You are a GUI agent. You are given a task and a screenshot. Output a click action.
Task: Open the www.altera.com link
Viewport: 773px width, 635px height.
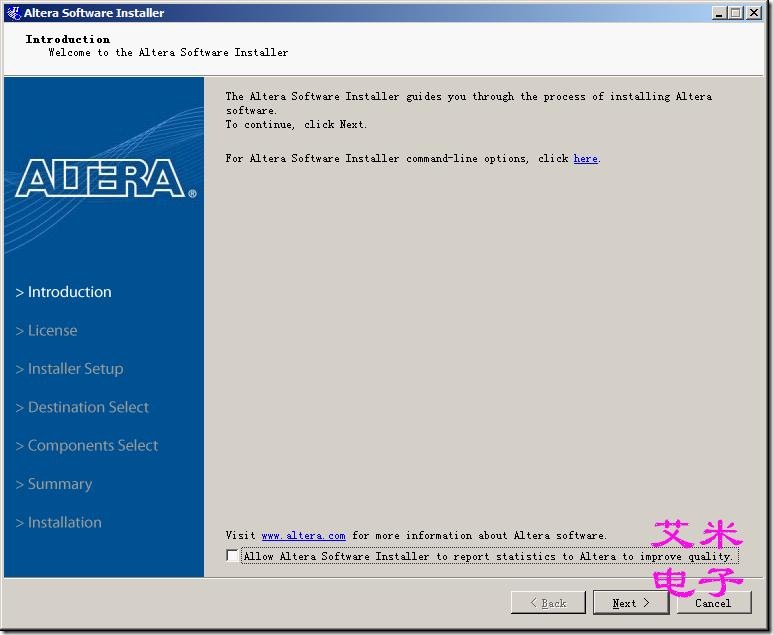pyautogui.click(x=303, y=535)
